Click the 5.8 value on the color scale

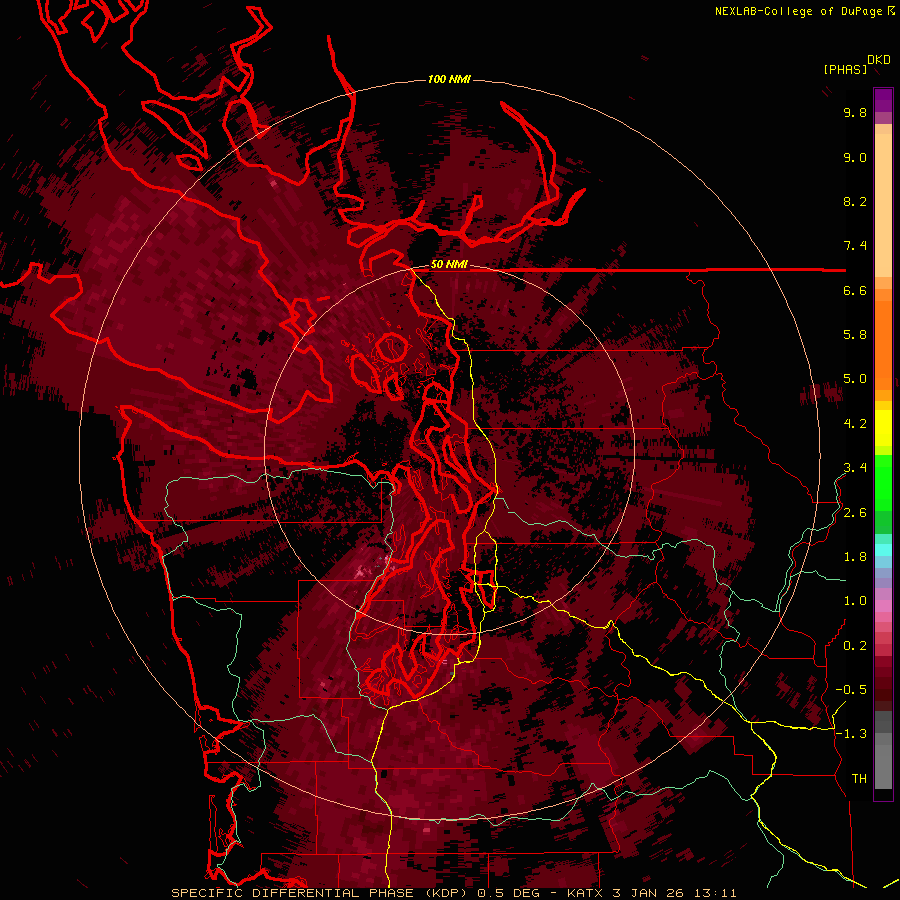pyautogui.click(x=855, y=335)
